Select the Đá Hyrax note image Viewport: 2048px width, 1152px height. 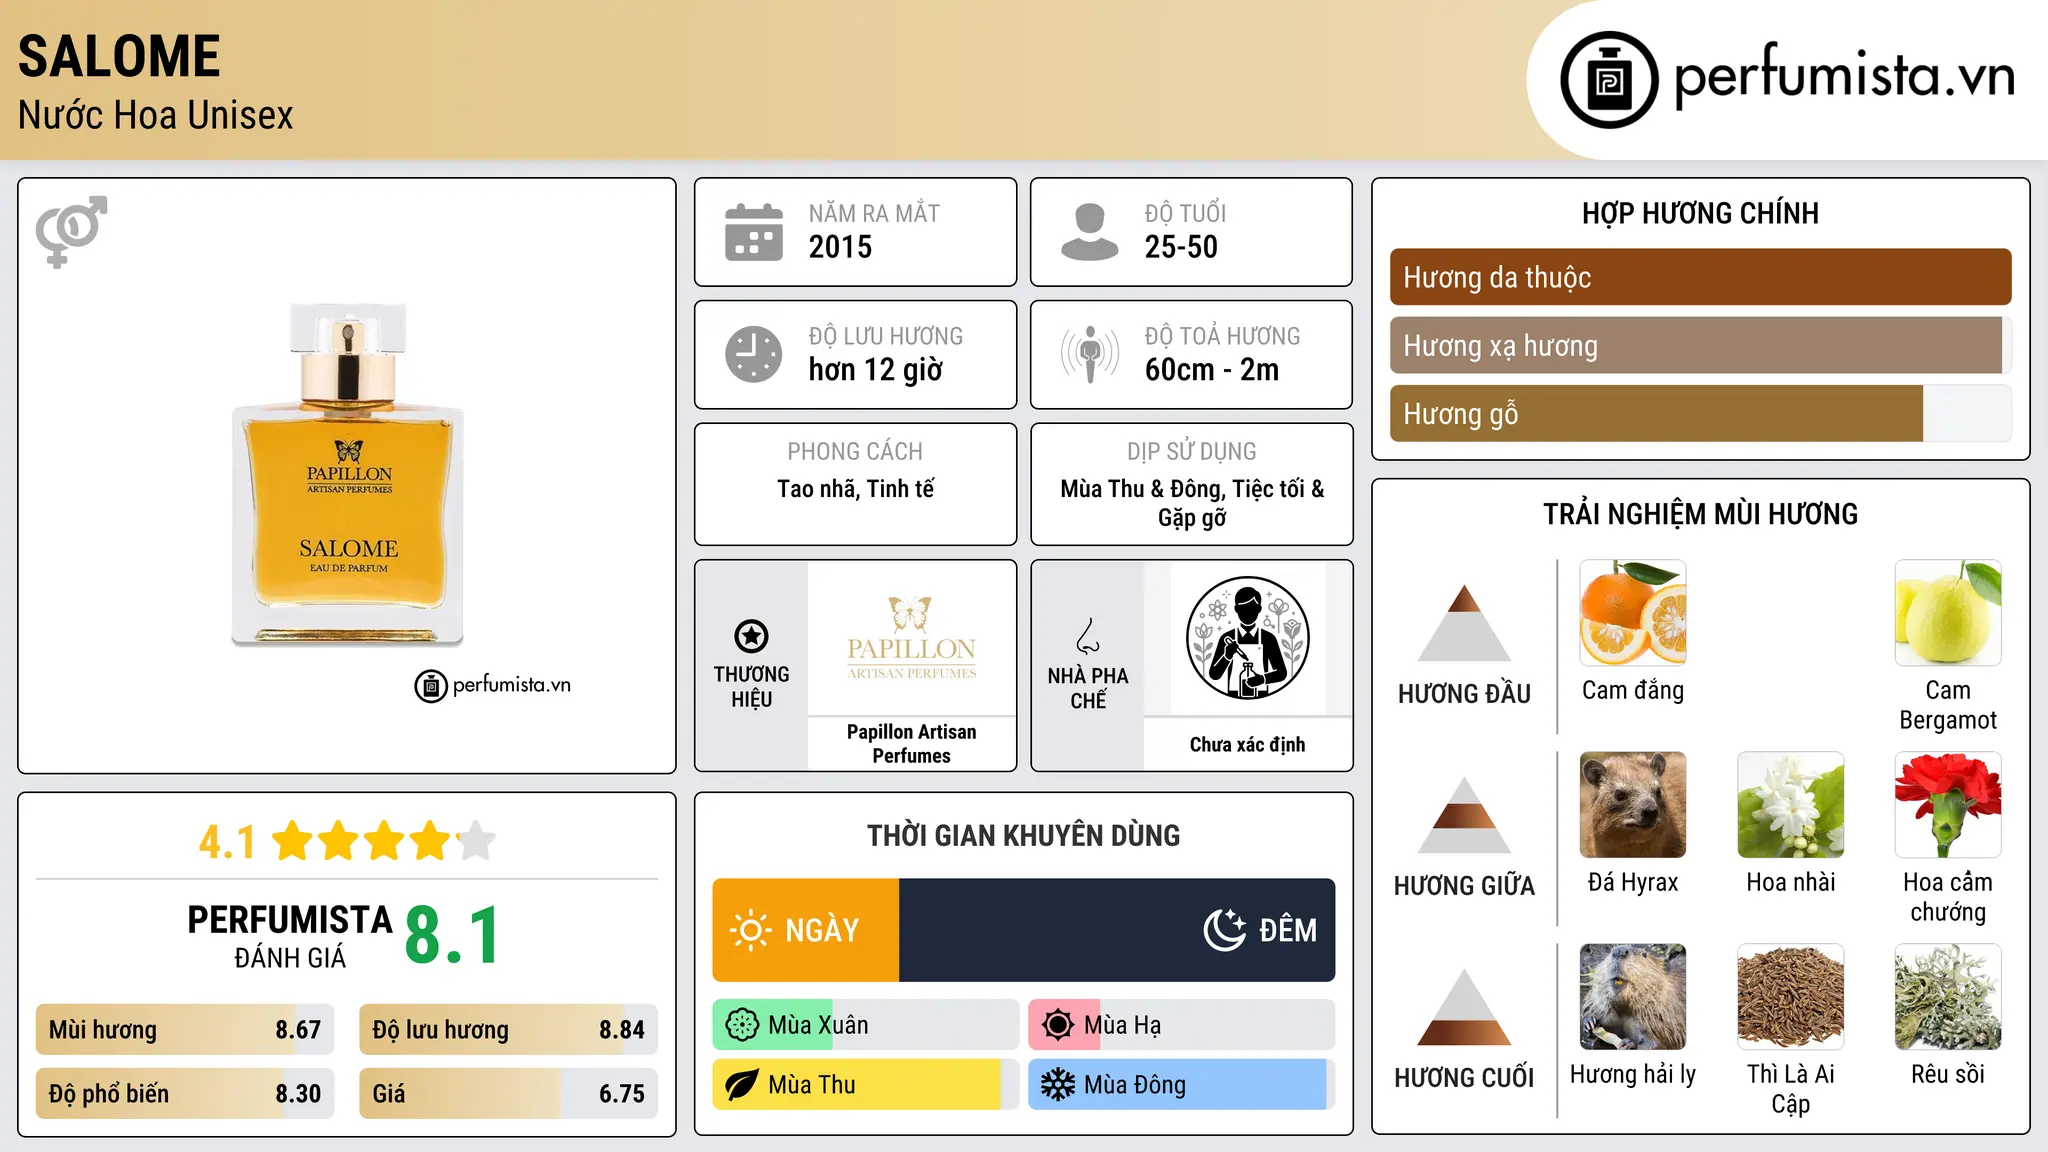pos(1633,805)
